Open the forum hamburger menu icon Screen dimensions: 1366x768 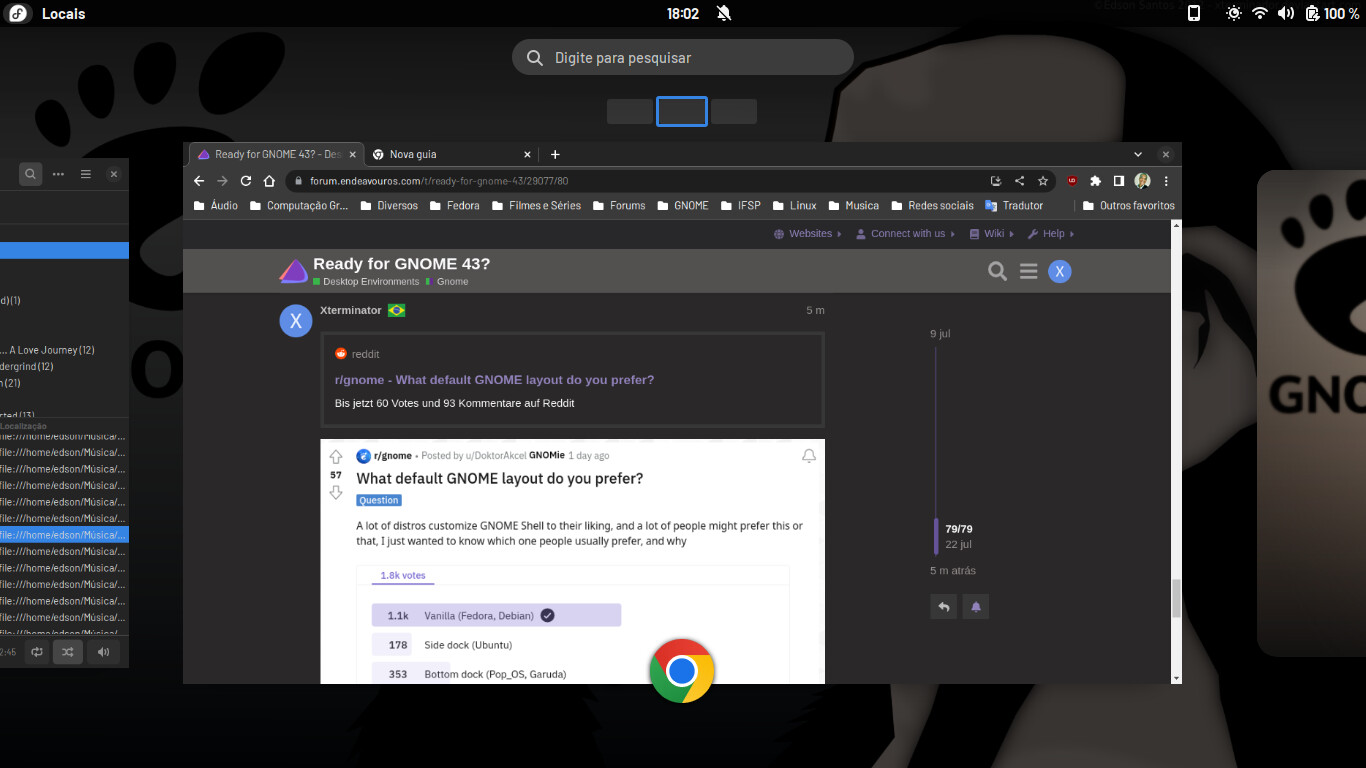point(1028,271)
